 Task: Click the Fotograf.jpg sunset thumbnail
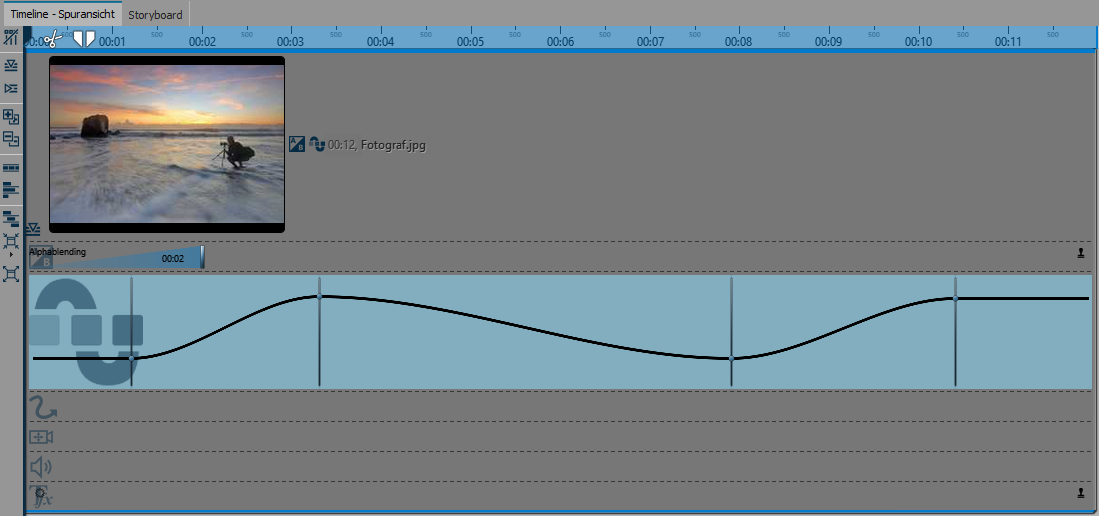click(x=167, y=144)
